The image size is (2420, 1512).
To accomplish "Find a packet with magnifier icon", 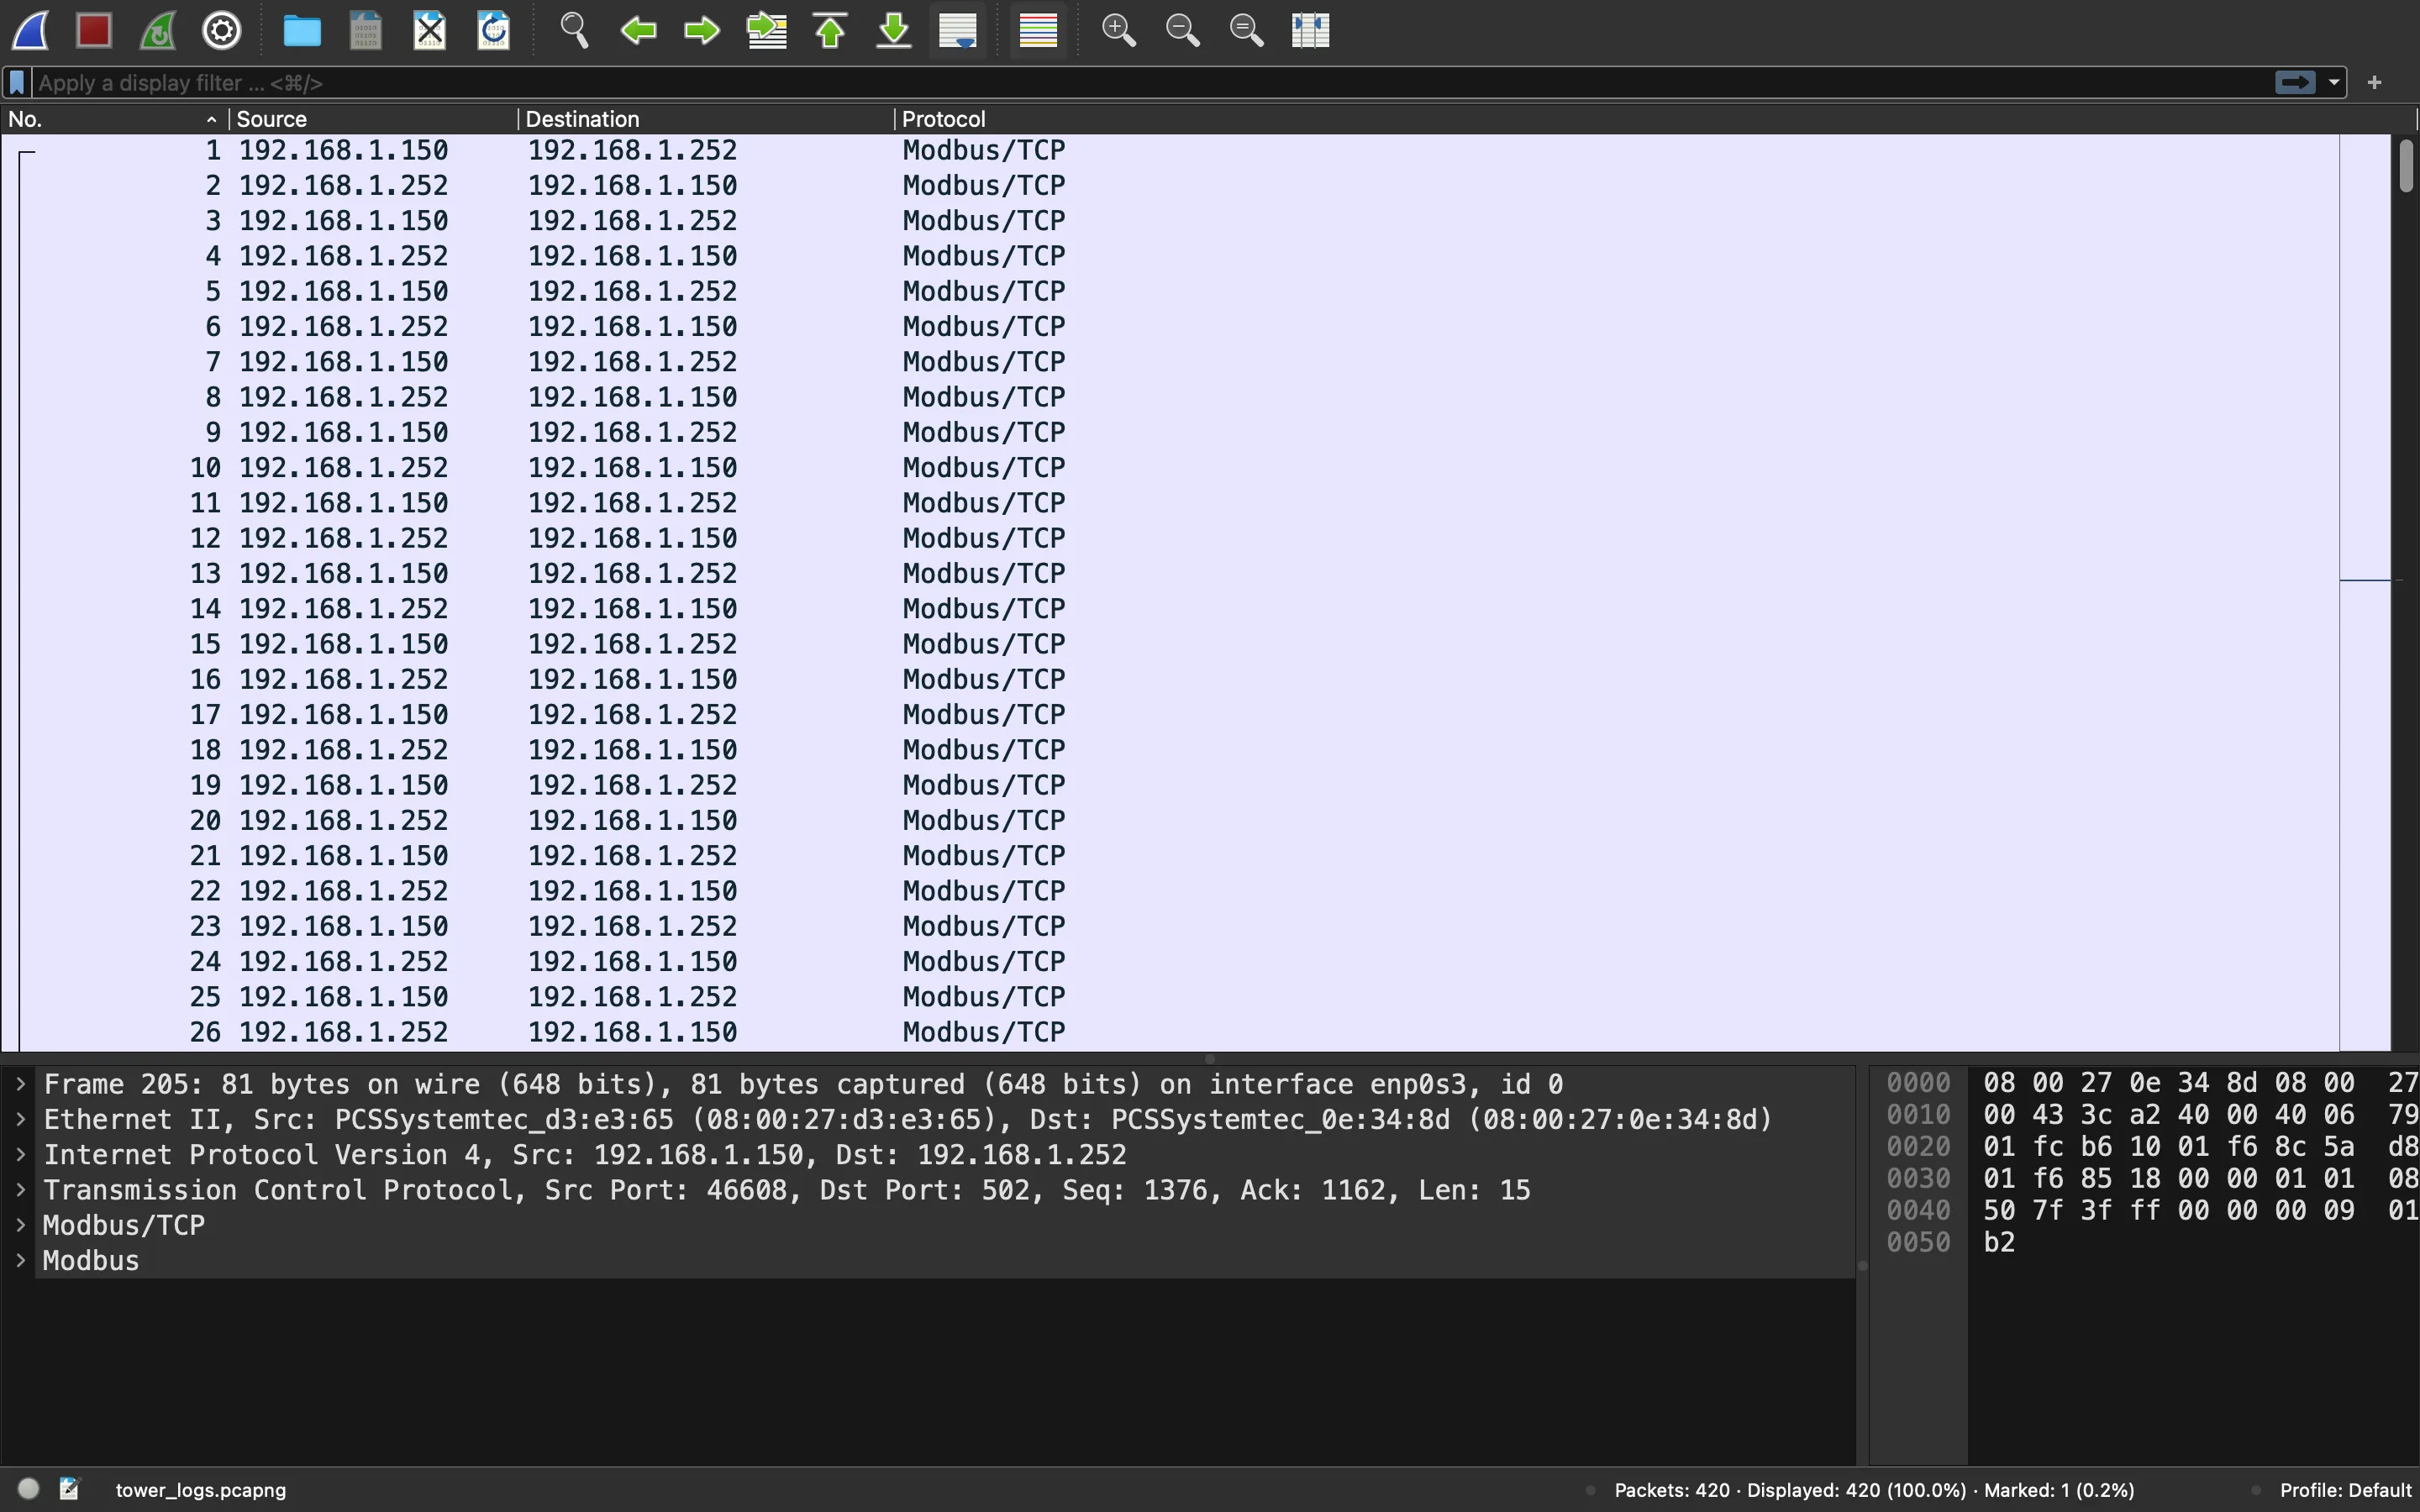I will (574, 30).
